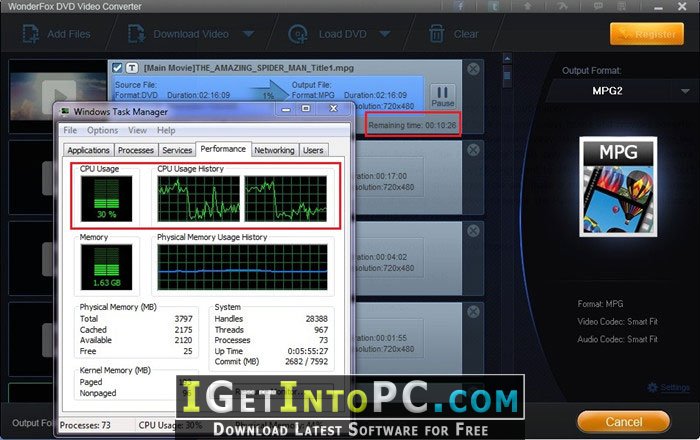
Task: Switch to the Users tab
Action: [x=313, y=150]
